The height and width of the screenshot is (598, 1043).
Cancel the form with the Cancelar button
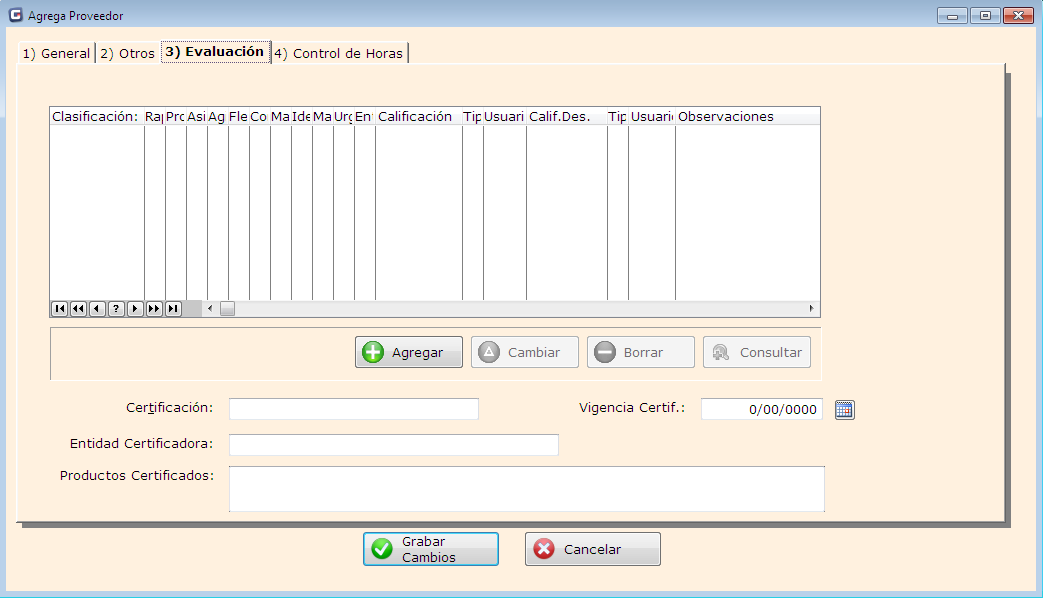point(592,548)
